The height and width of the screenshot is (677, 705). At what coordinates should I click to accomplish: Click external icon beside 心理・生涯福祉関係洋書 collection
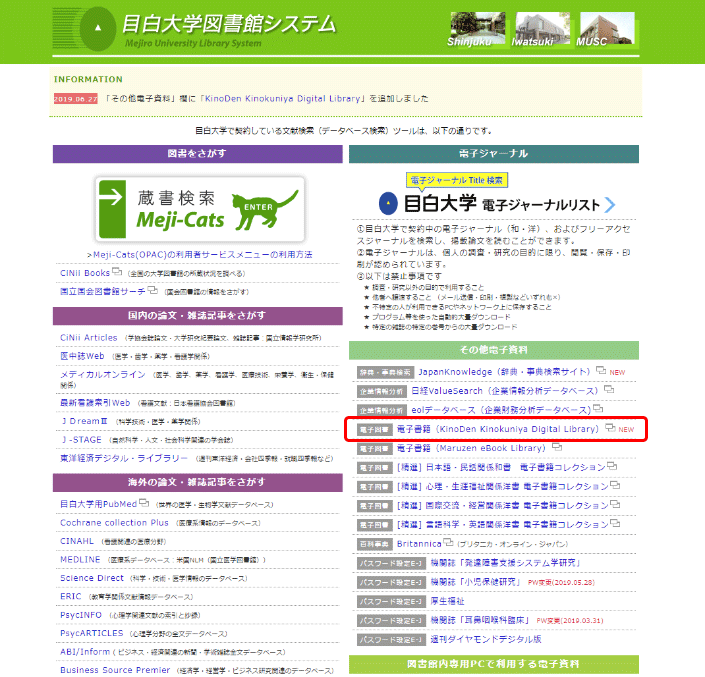click(615, 485)
